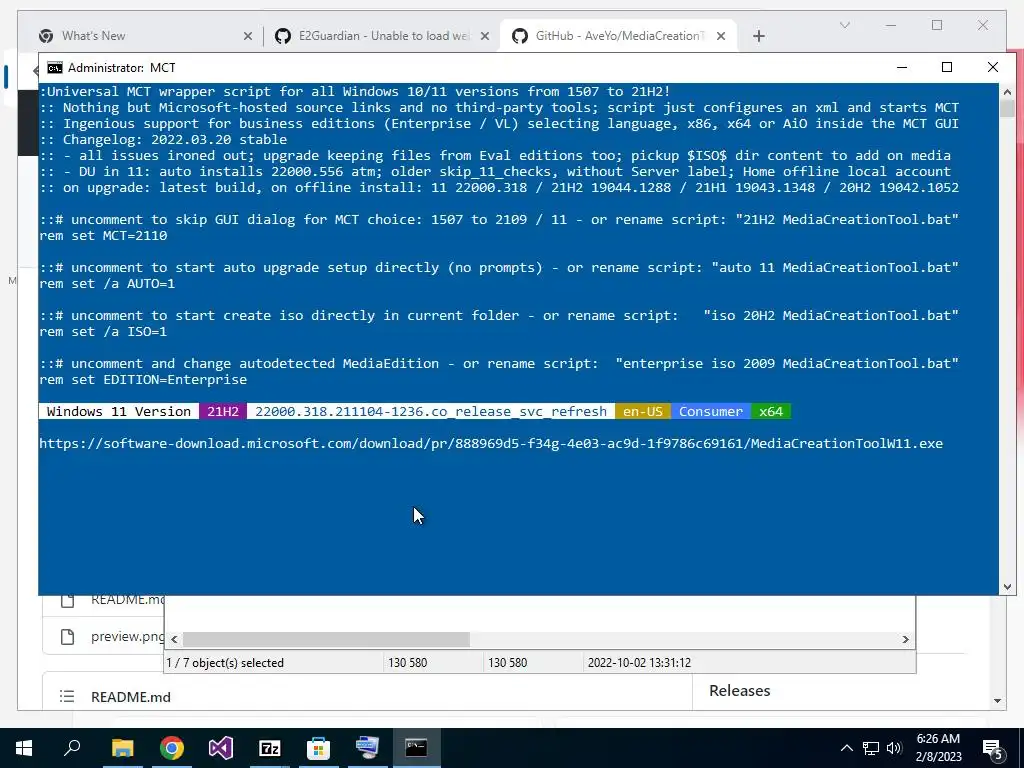Open the computer monitor app on taskbar
1024x768 pixels.
(x=368, y=748)
